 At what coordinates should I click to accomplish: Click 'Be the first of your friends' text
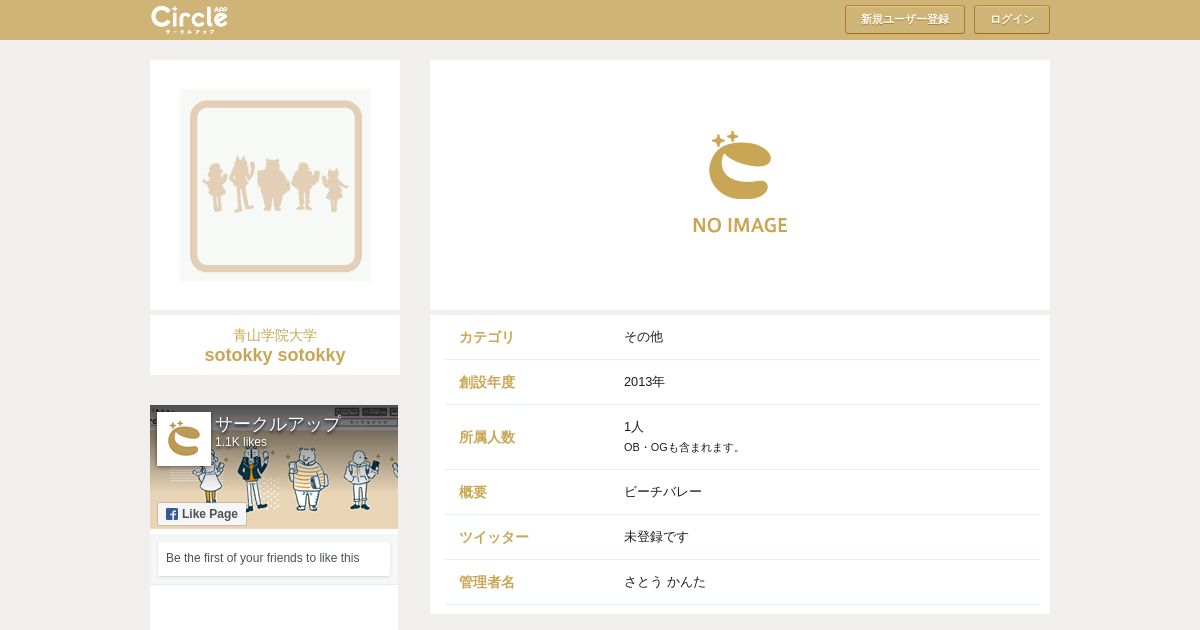(x=263, y=558)
